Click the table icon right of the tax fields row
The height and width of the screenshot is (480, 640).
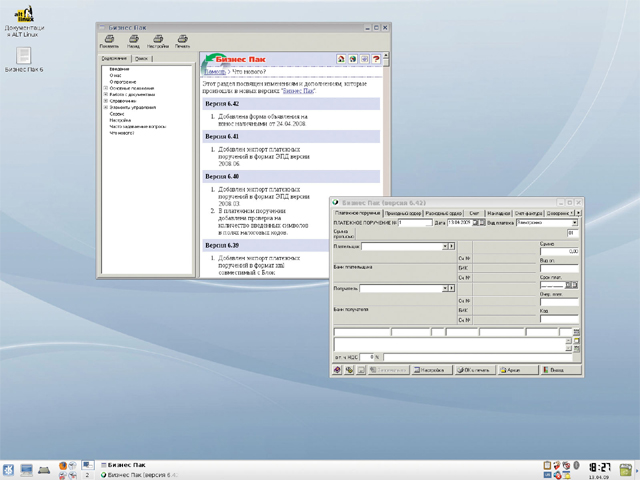(x=576, y=332)
